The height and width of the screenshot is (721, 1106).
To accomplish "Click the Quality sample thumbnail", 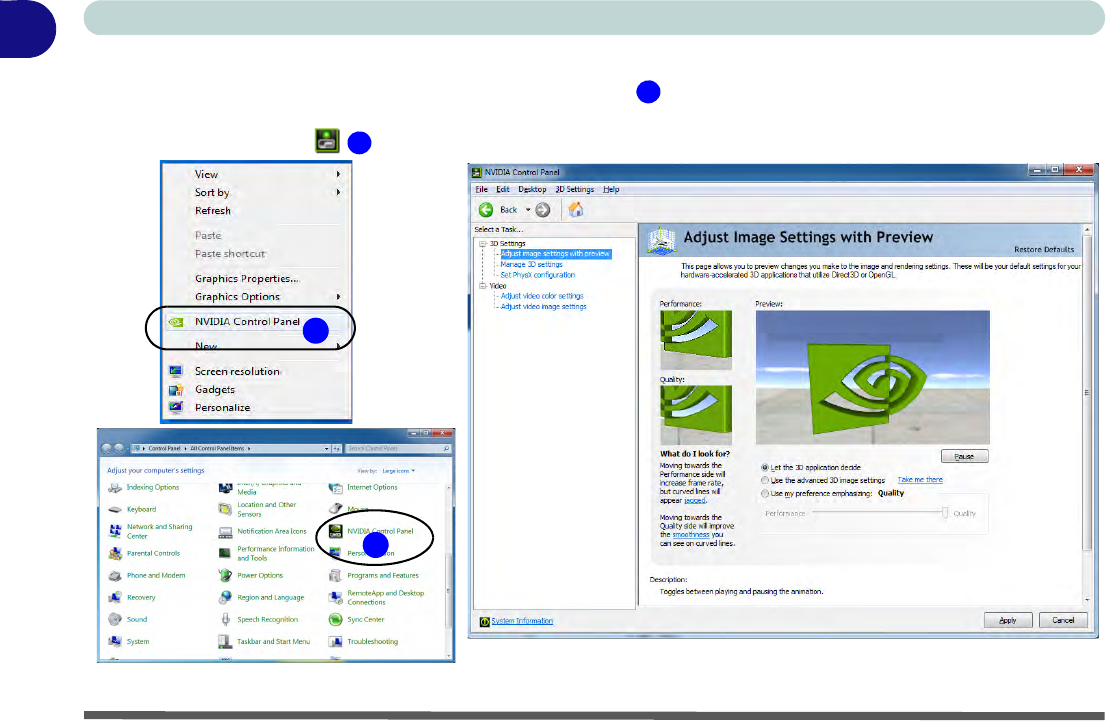I will coord(695,415).
